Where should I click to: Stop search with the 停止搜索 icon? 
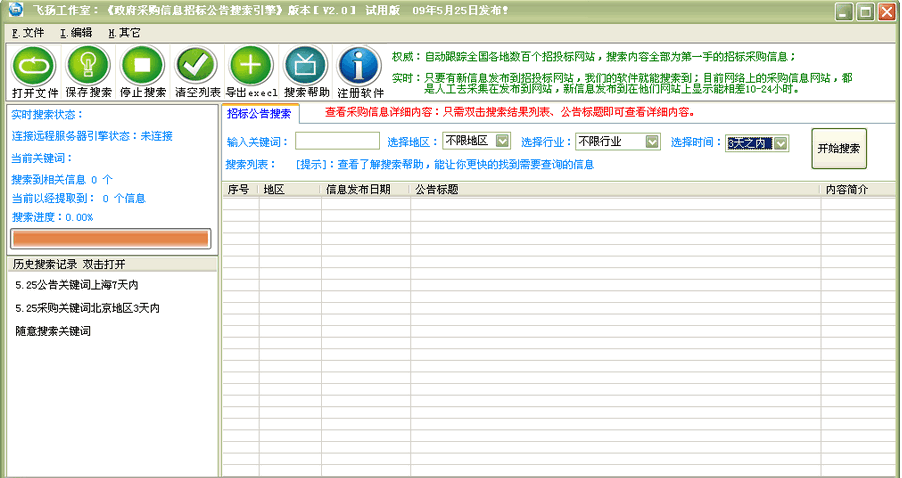pyautogui.click(x=142, y=66)
